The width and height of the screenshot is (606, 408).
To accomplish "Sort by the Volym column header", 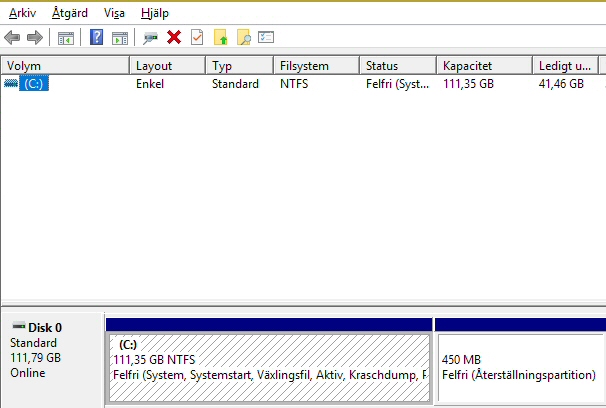I will (x=65, y=66).
